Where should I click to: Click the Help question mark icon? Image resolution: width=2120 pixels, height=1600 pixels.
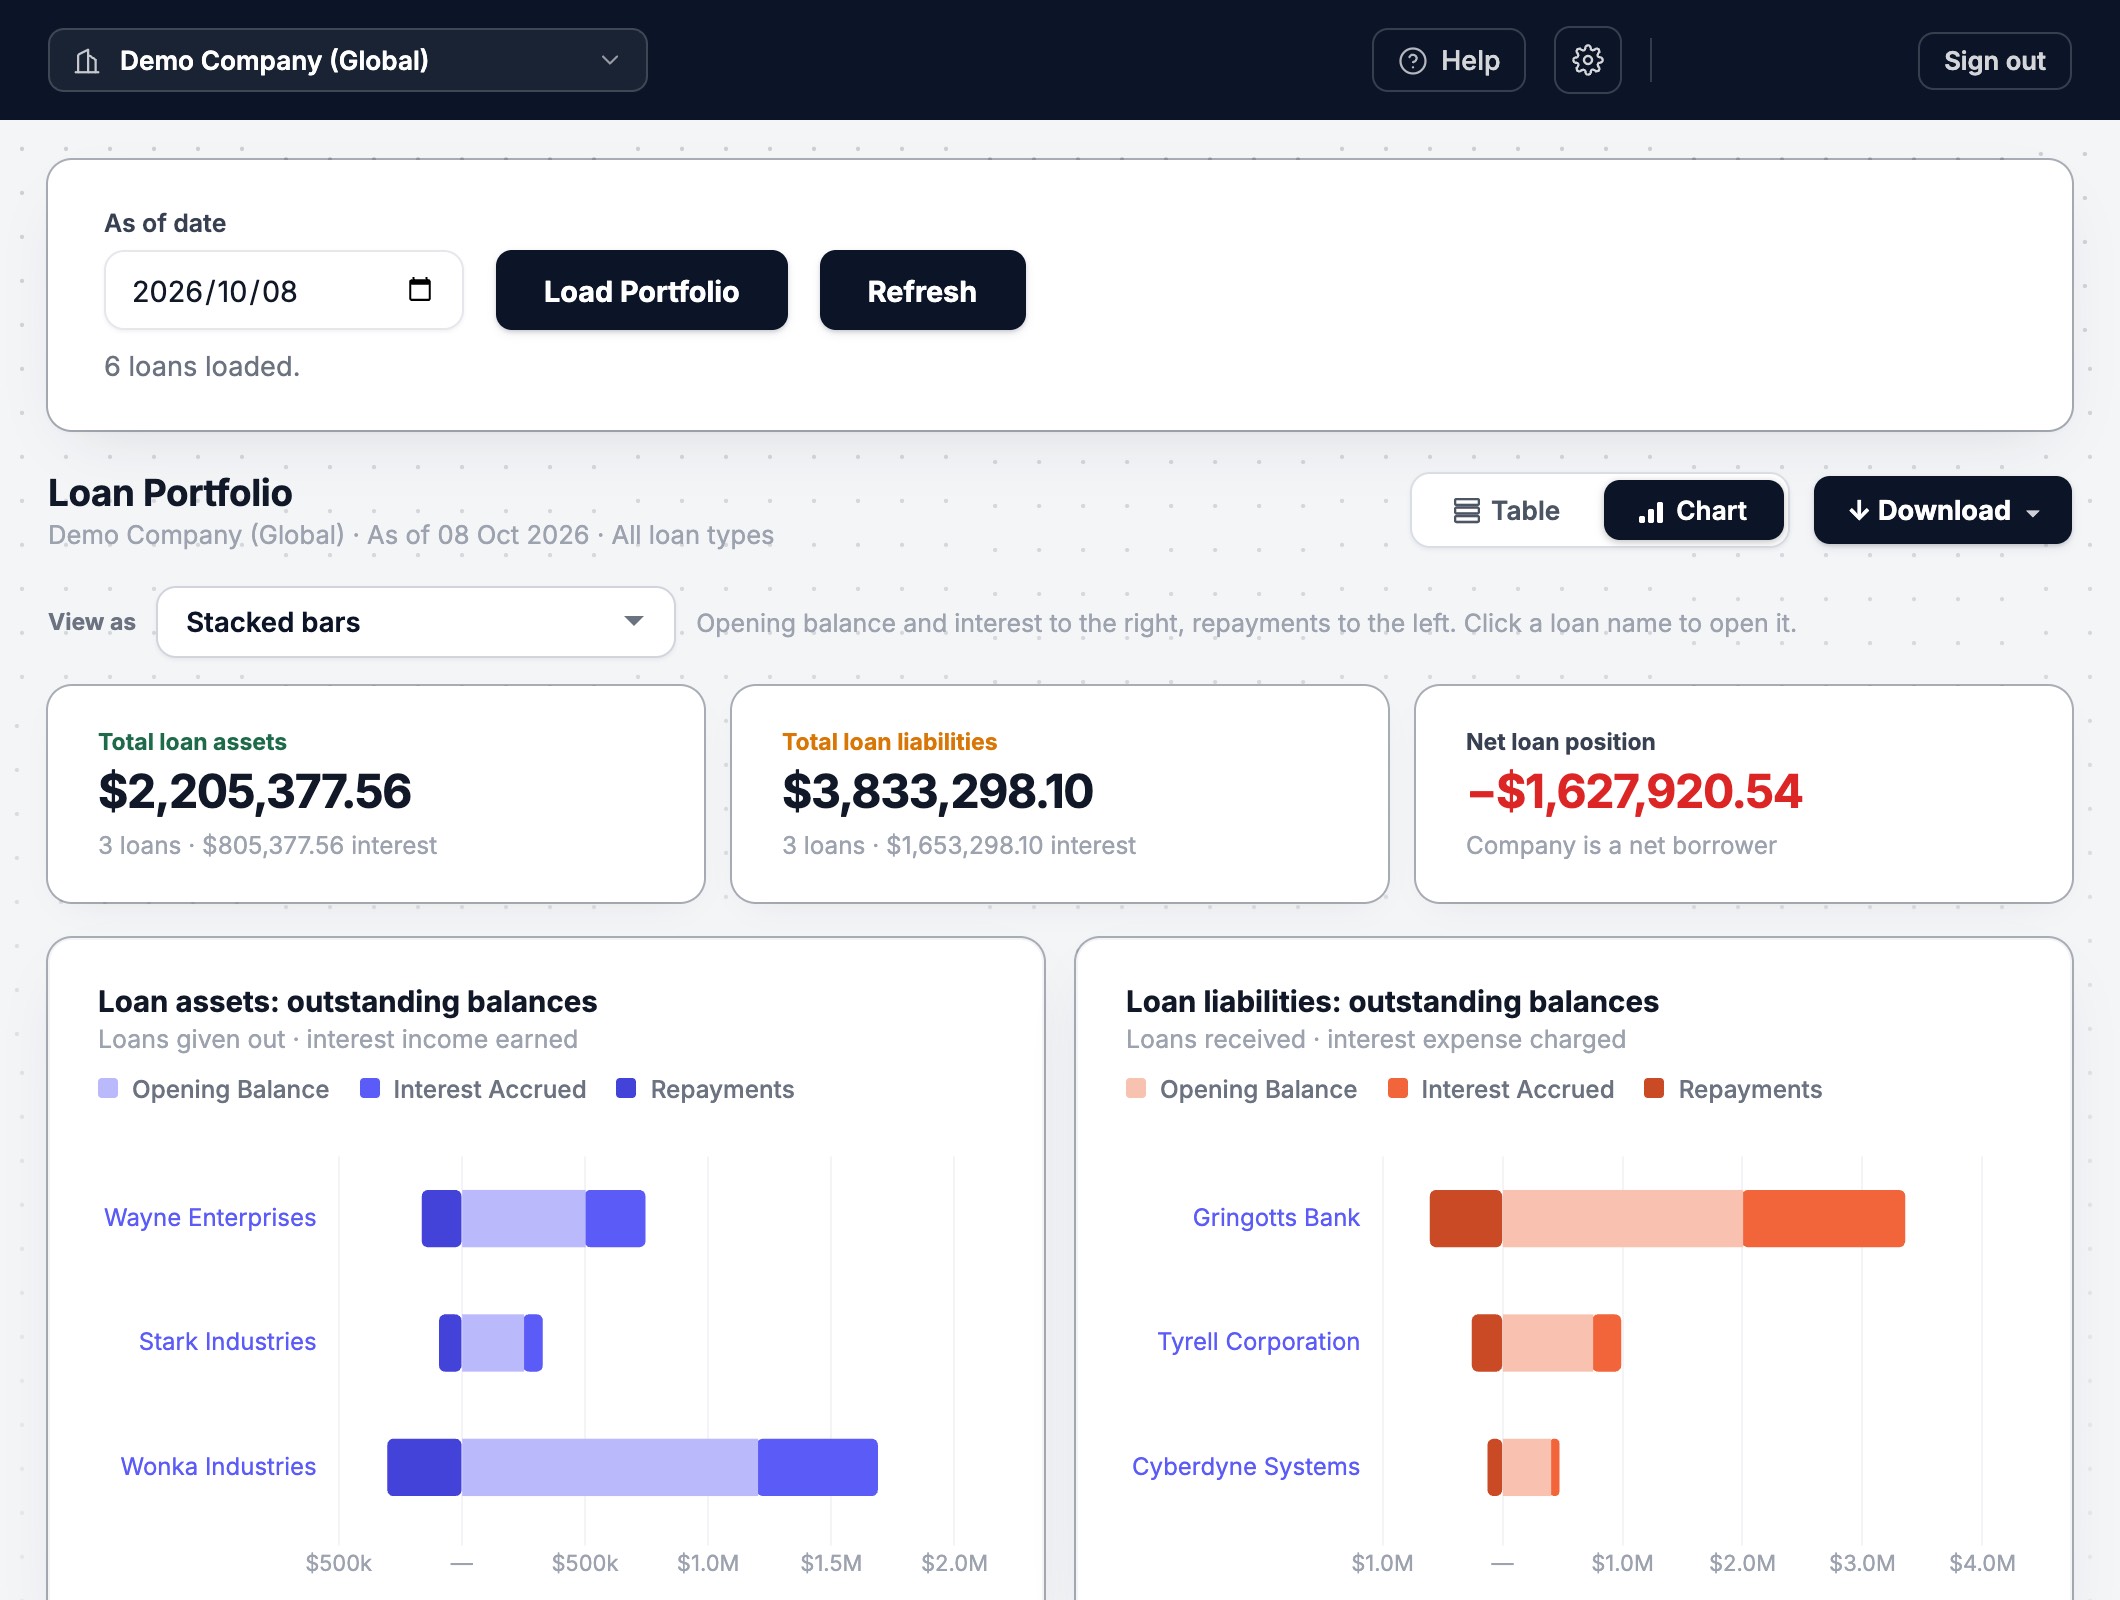click(1412, 61)
